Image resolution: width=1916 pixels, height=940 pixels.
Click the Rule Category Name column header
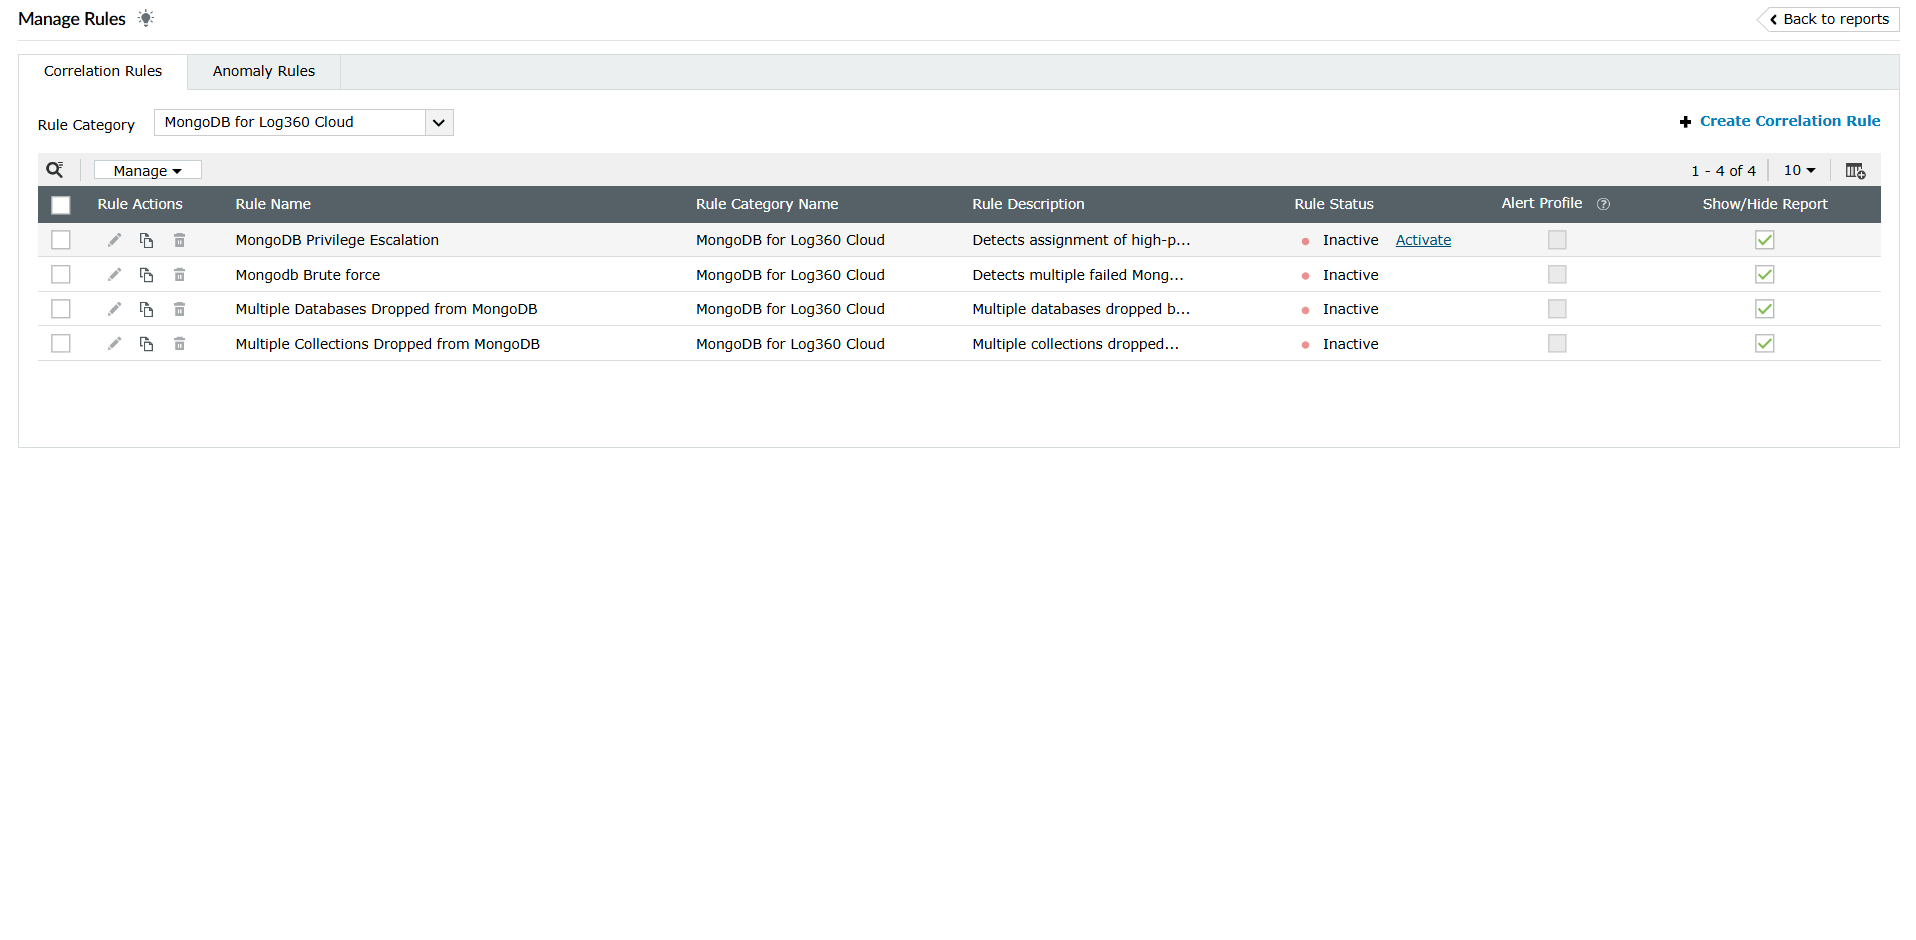(767, 204)
